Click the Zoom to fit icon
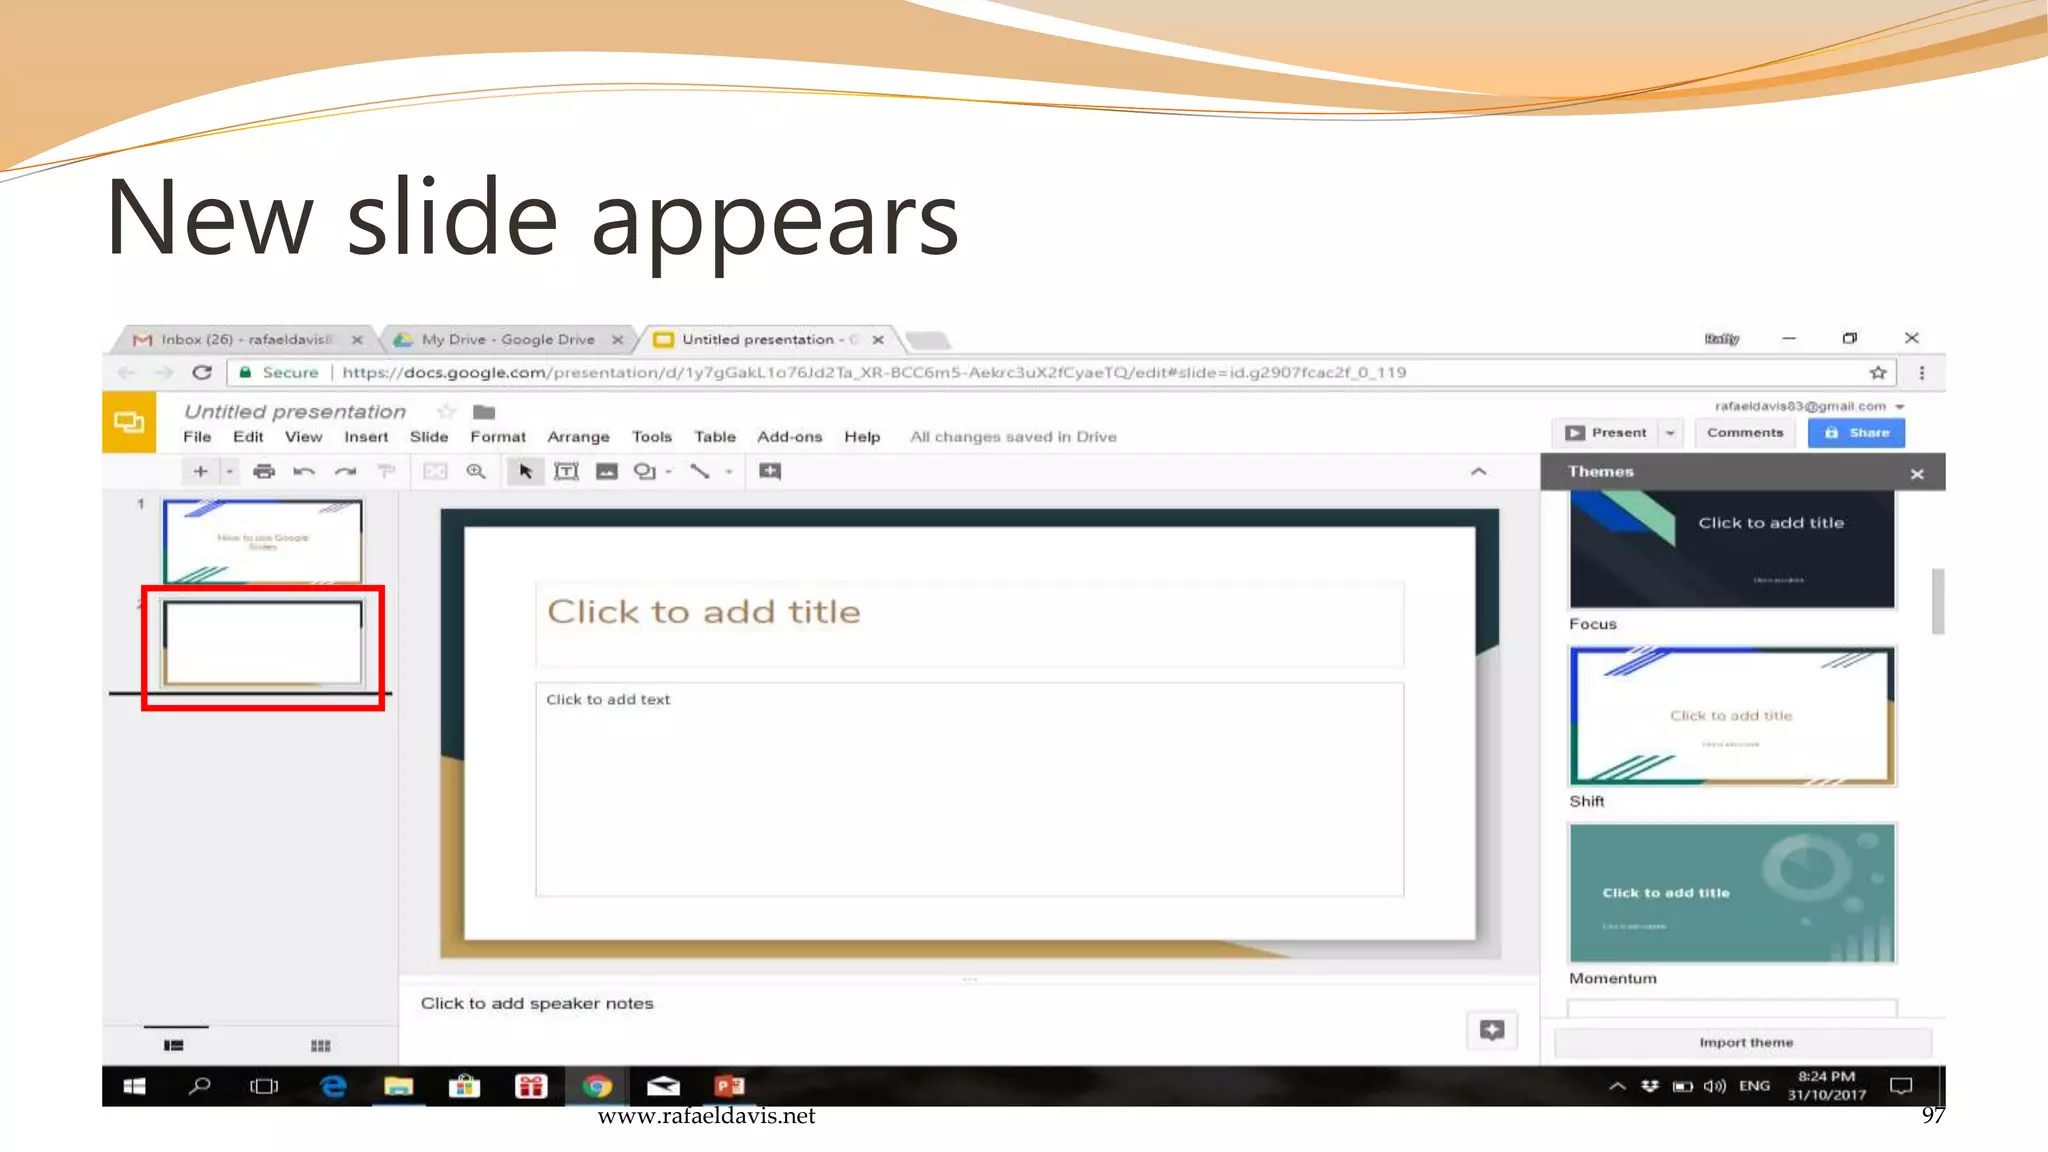 [435, 471]
